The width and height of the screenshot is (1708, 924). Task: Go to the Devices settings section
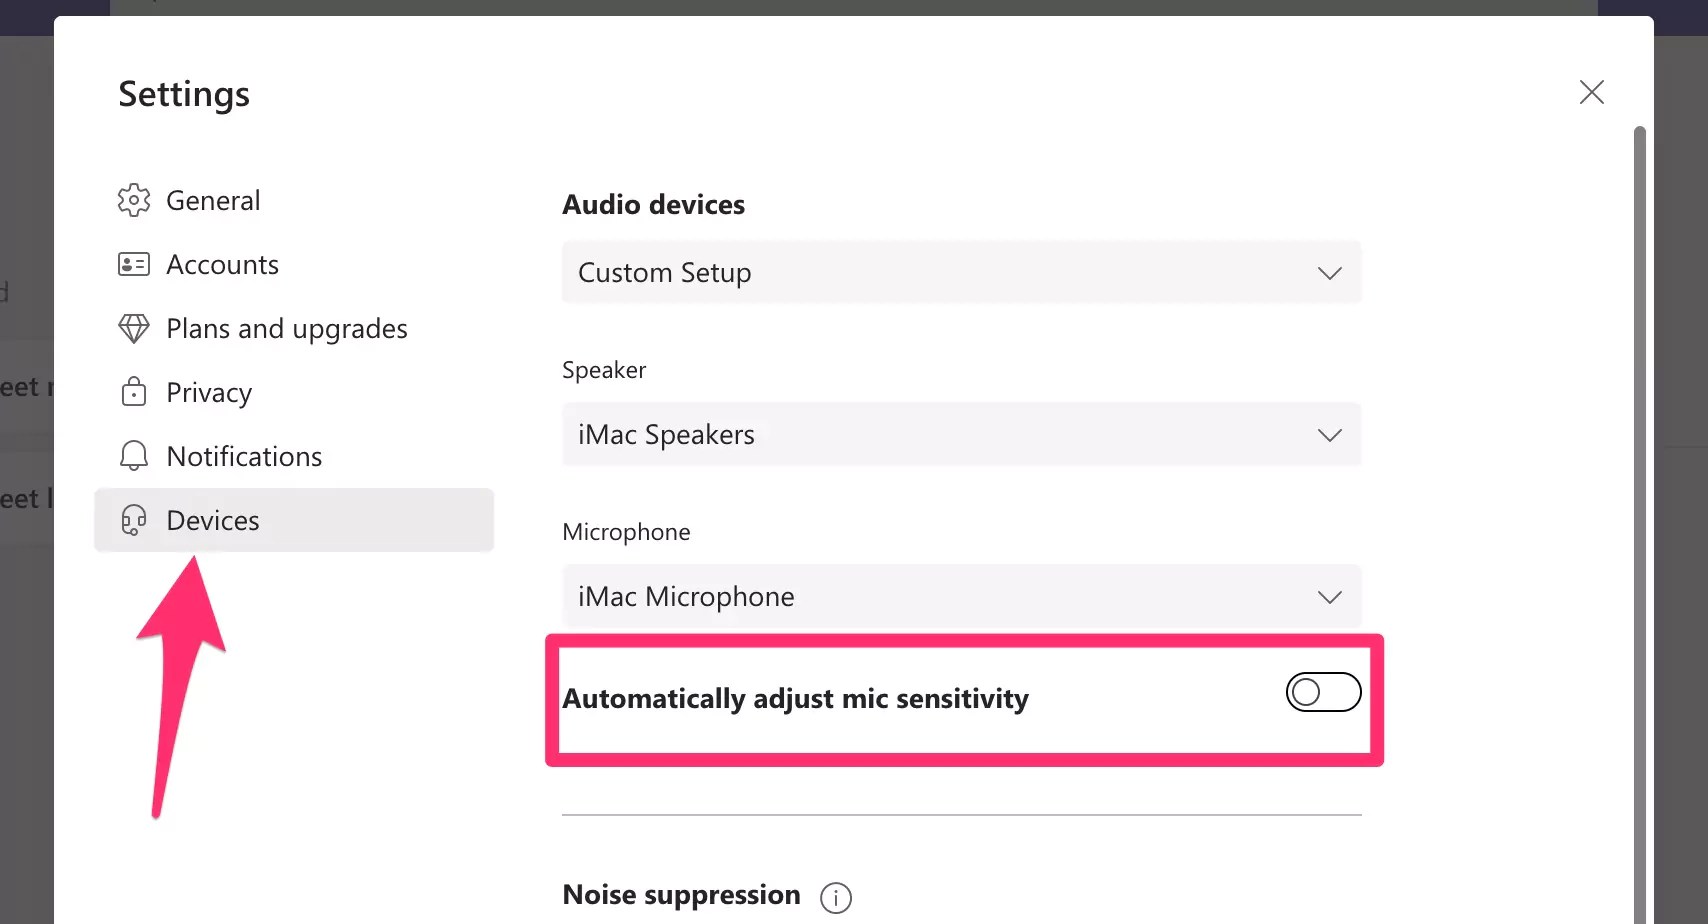point(212,520)
